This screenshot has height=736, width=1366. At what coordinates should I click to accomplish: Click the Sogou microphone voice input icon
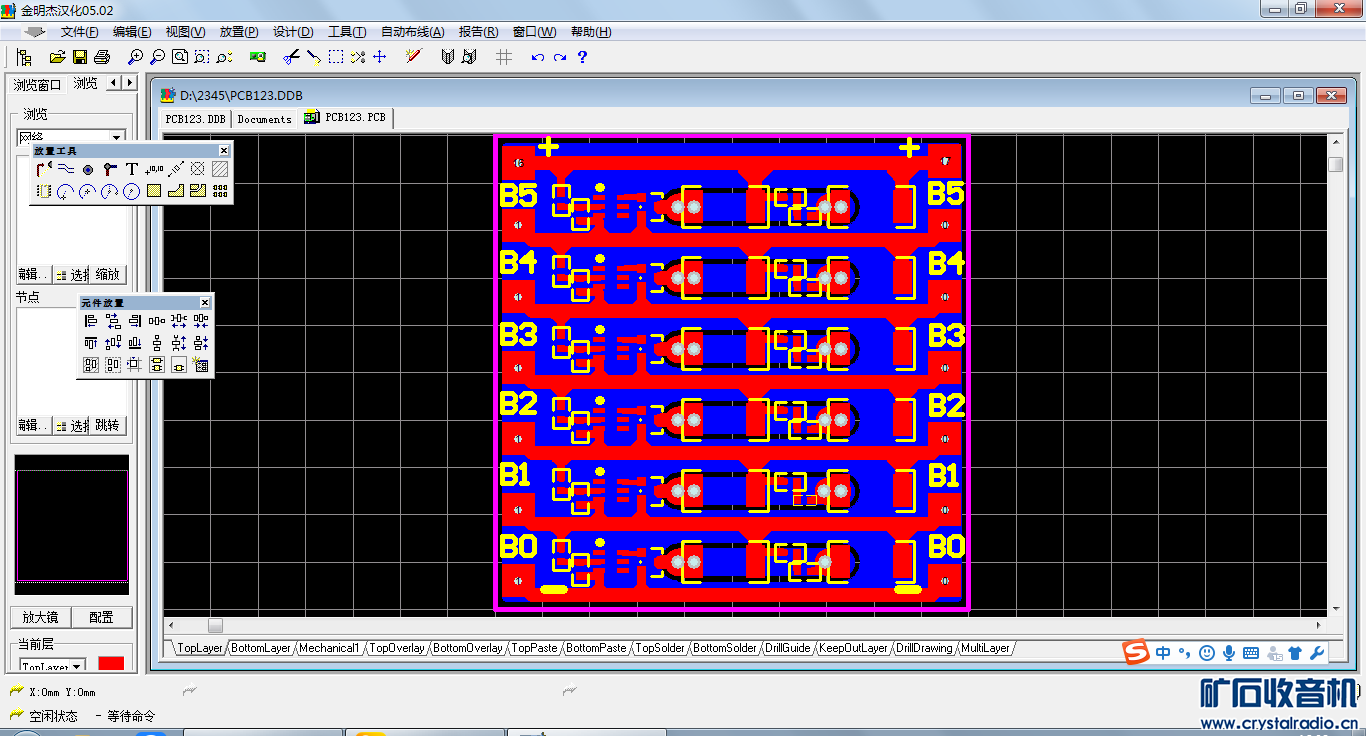point(1229,653)
